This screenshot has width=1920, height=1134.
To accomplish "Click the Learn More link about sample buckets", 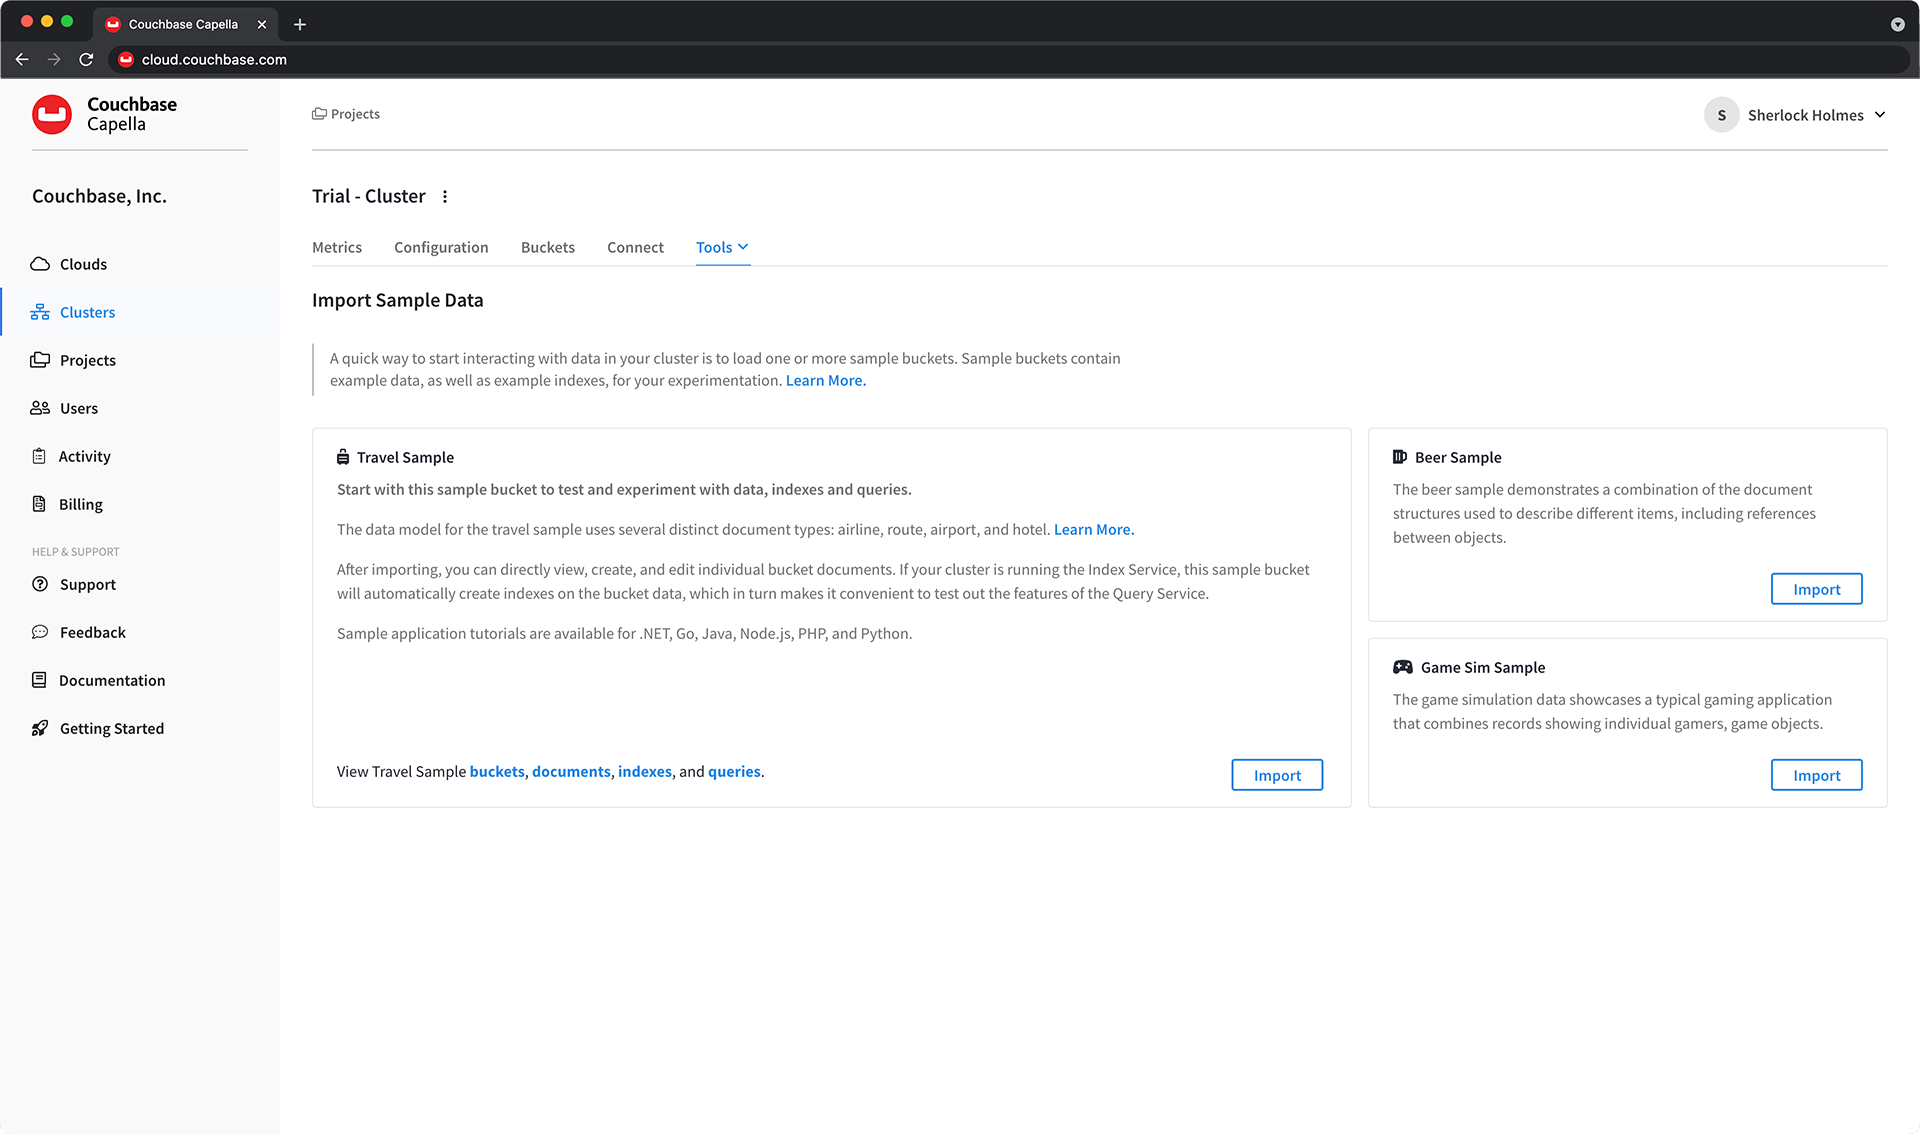I will click(825, 380).
